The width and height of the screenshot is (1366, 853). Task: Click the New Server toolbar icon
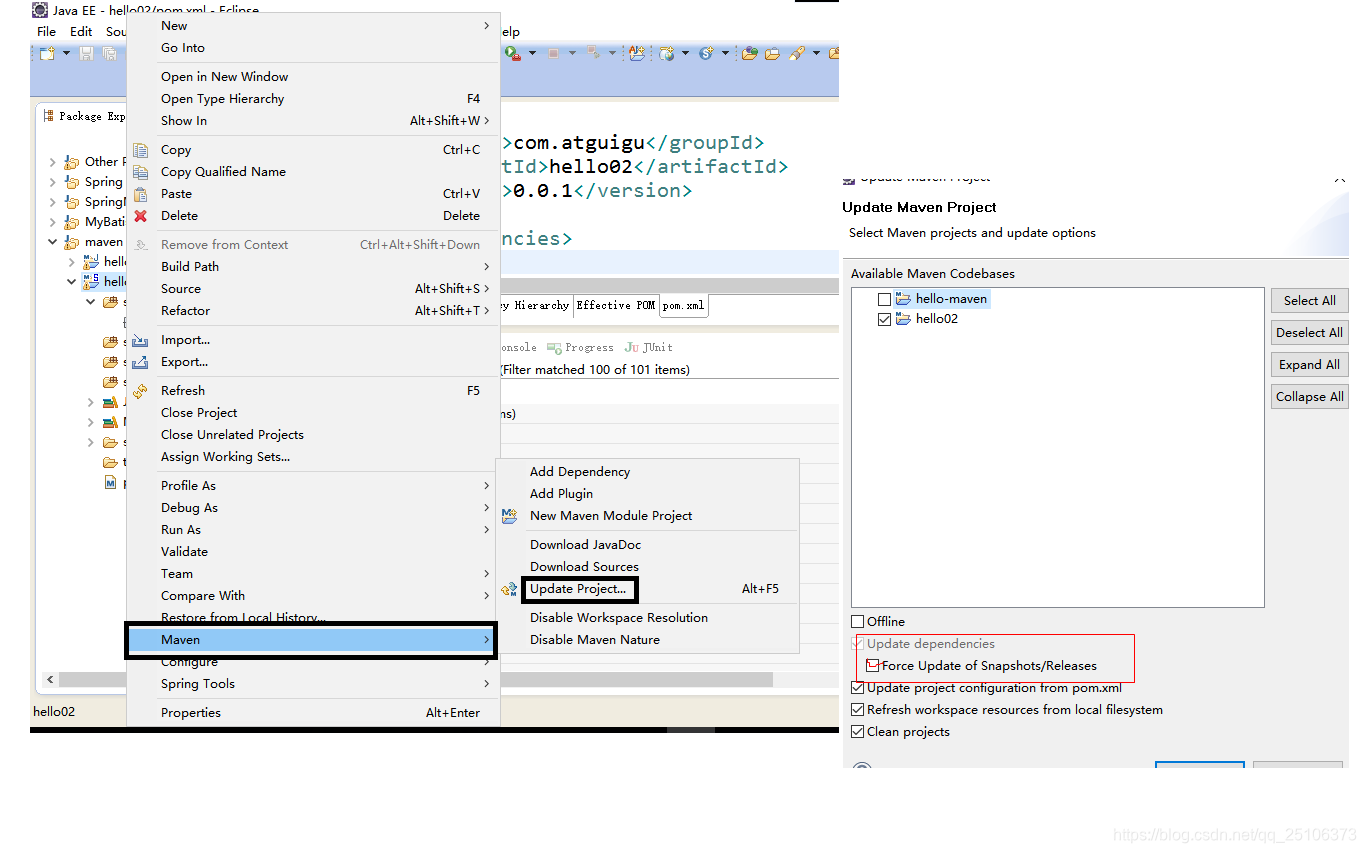click(x=666, y=53)
